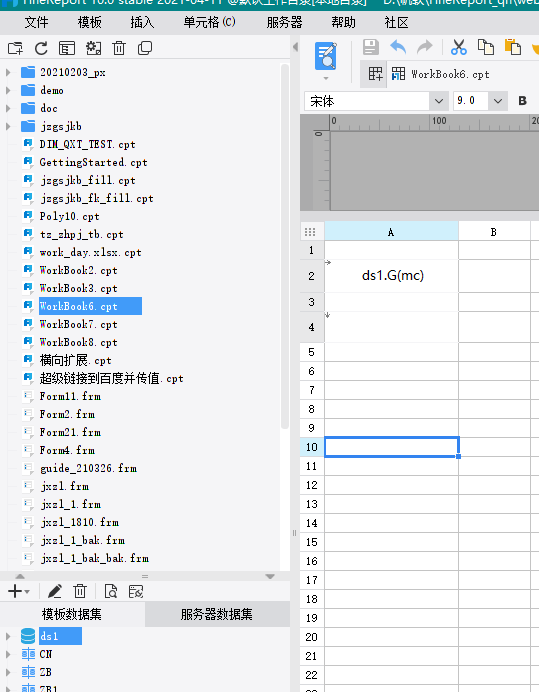Refresh the template file tree

[x=41, y=48]
